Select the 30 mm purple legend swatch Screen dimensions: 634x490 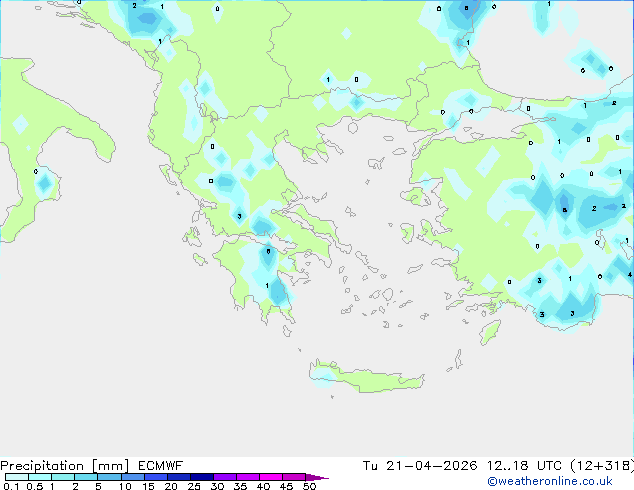[225, 477]
